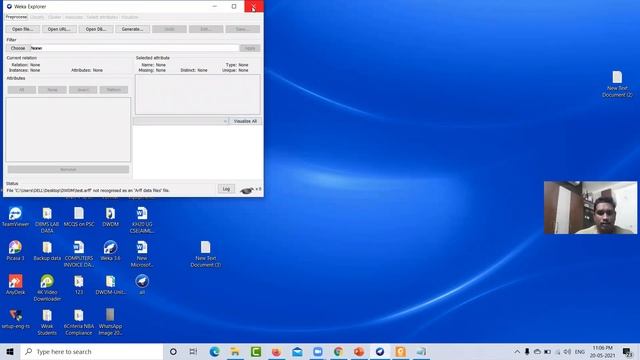The width and height of the screenshot is (640, 360).
Task: Open PowerPoint from the taskbar
Action: 359,351
